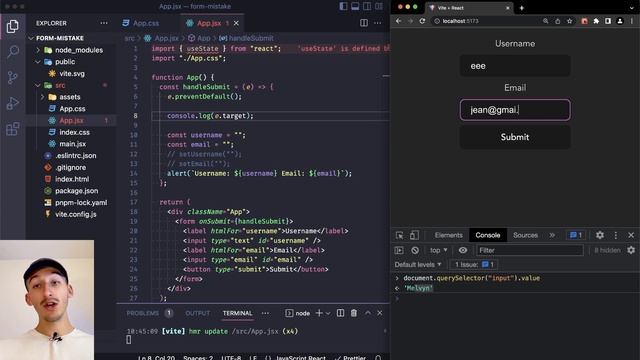The image size is (640, 360).
Task: Open .gitignore file
Action: tap(65, 167)
